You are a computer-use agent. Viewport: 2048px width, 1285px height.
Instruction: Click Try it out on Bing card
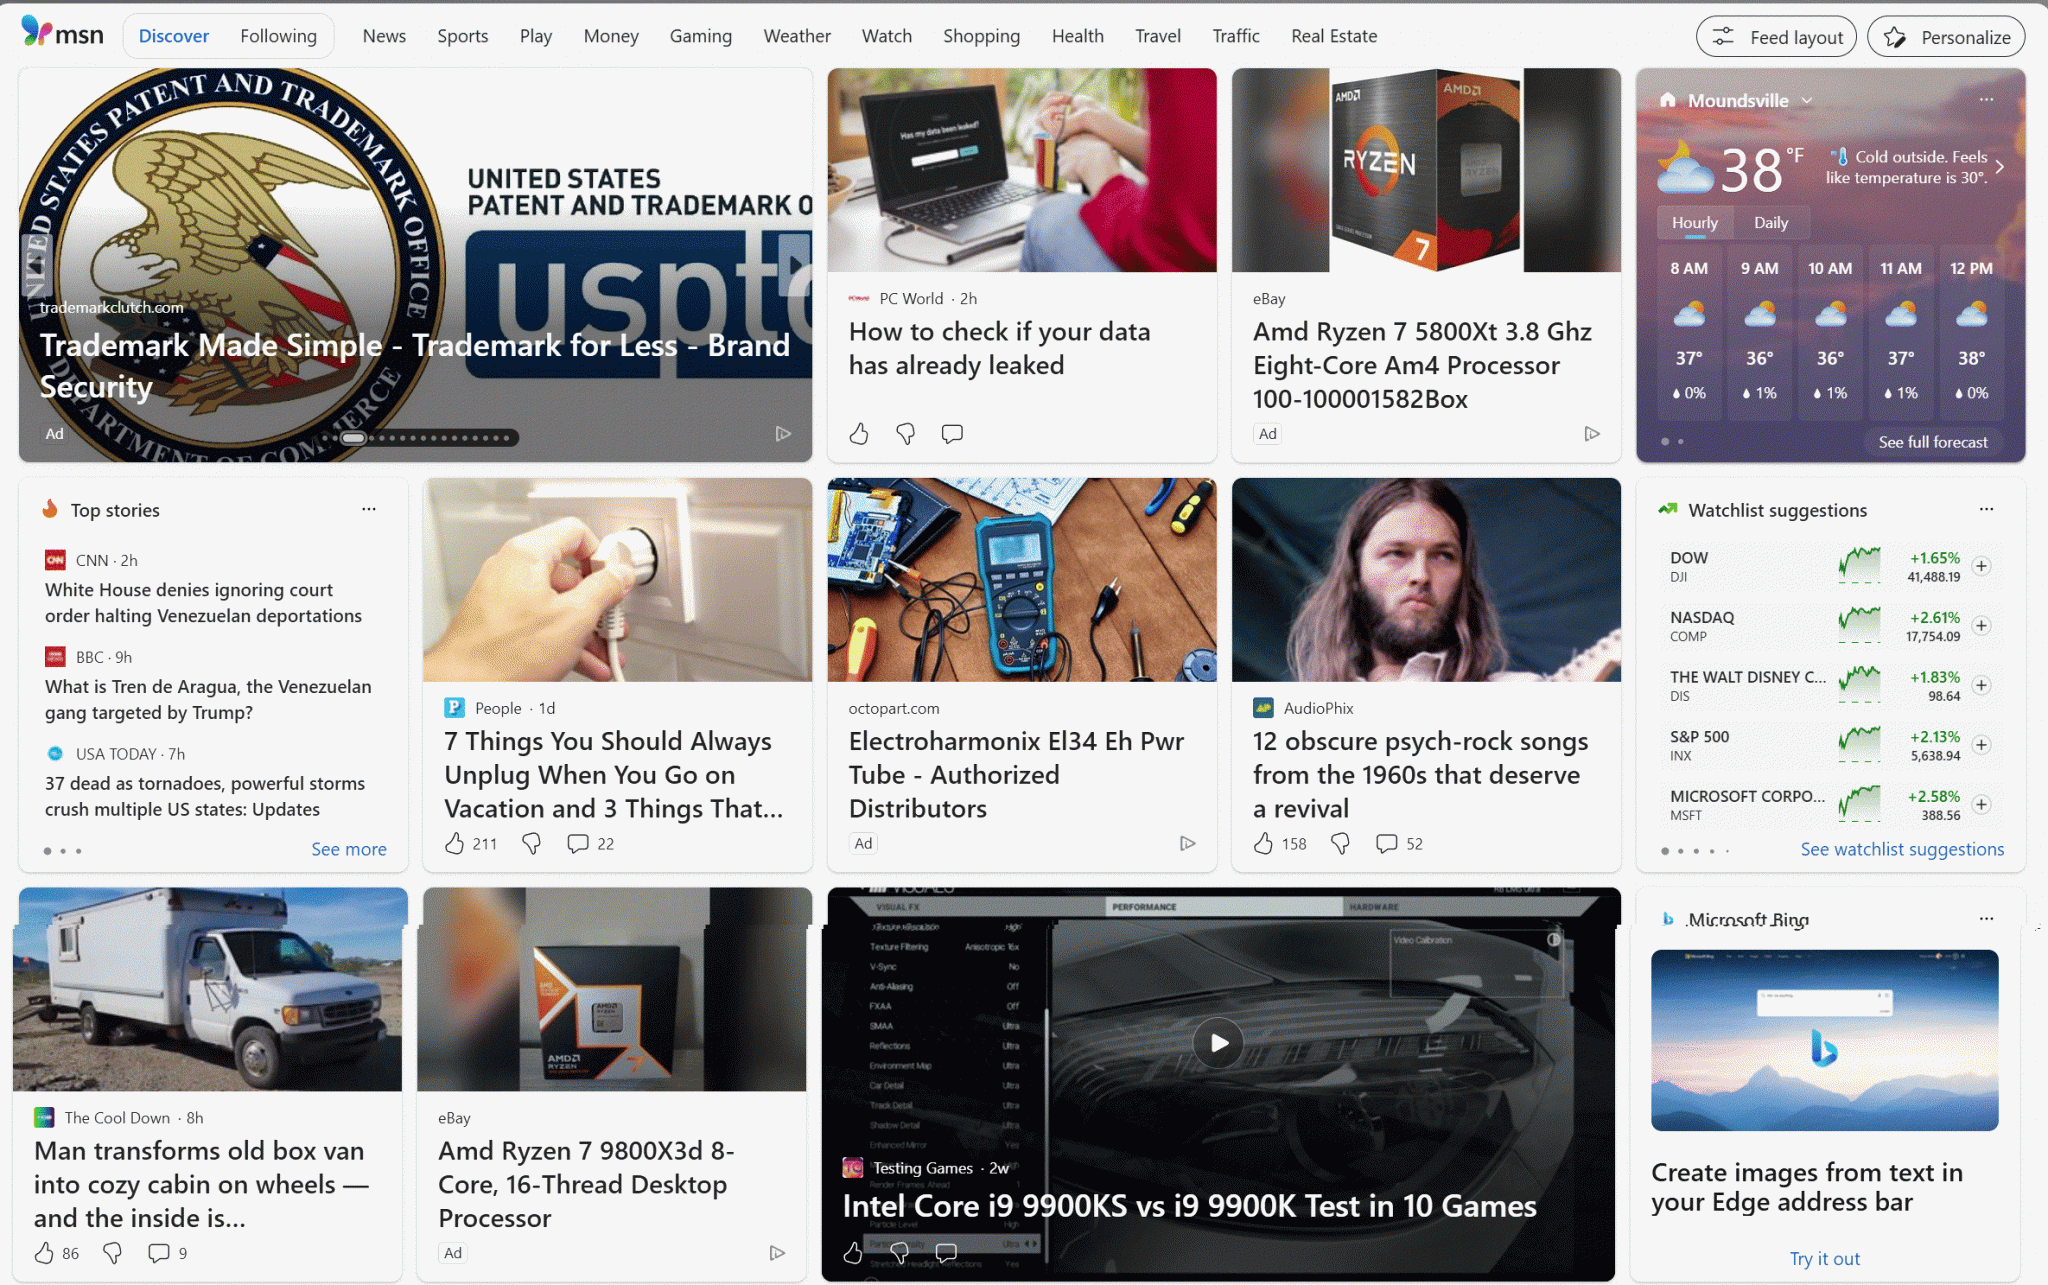point(1824,1258)
